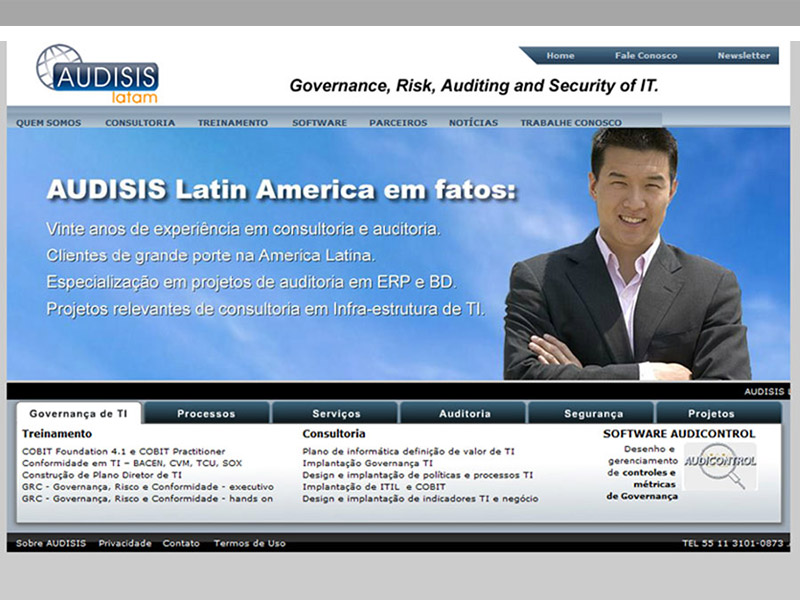Switch to the Auditoria tab

464,413
